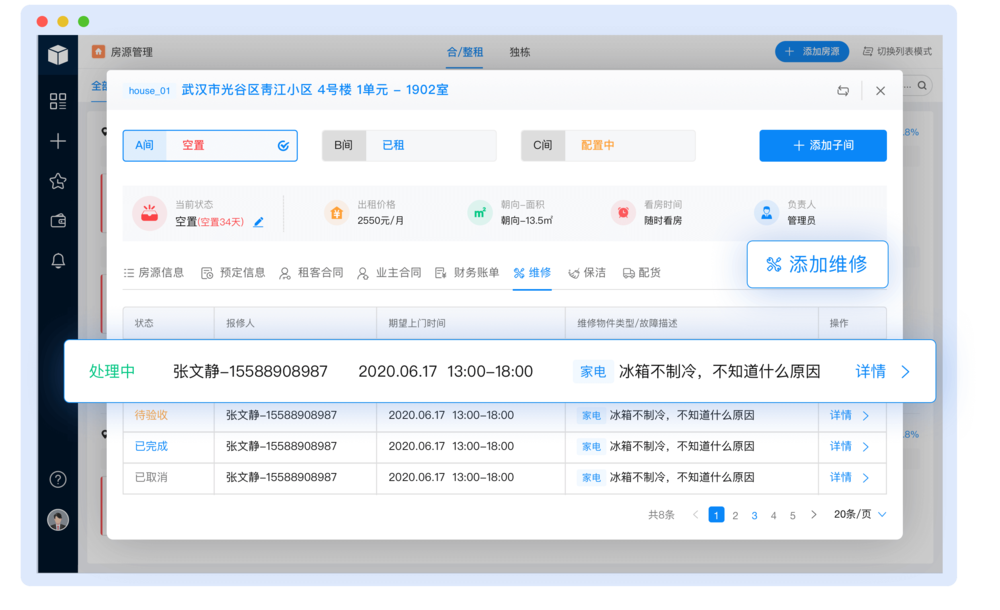Viewport: 1000px width, 610px height.
Task: Open the 业主合同 tab
Action: [x=389, y=273]
